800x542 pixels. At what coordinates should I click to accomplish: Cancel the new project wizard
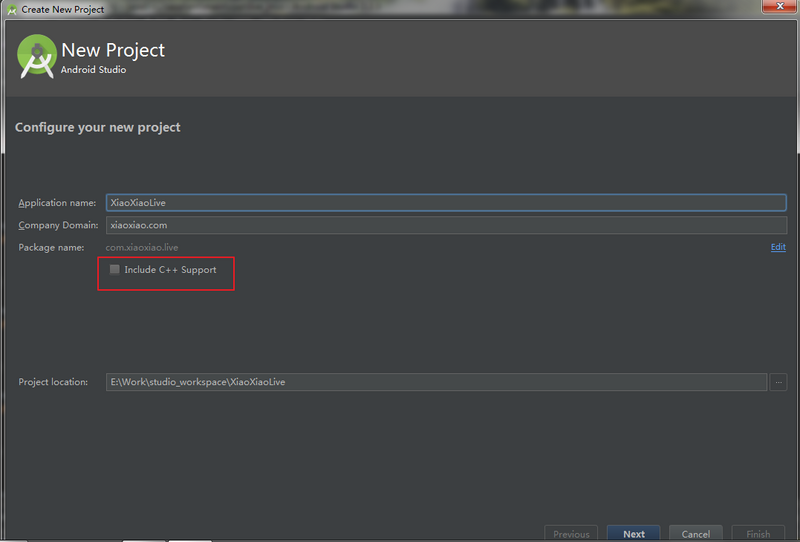coord(695,533)
